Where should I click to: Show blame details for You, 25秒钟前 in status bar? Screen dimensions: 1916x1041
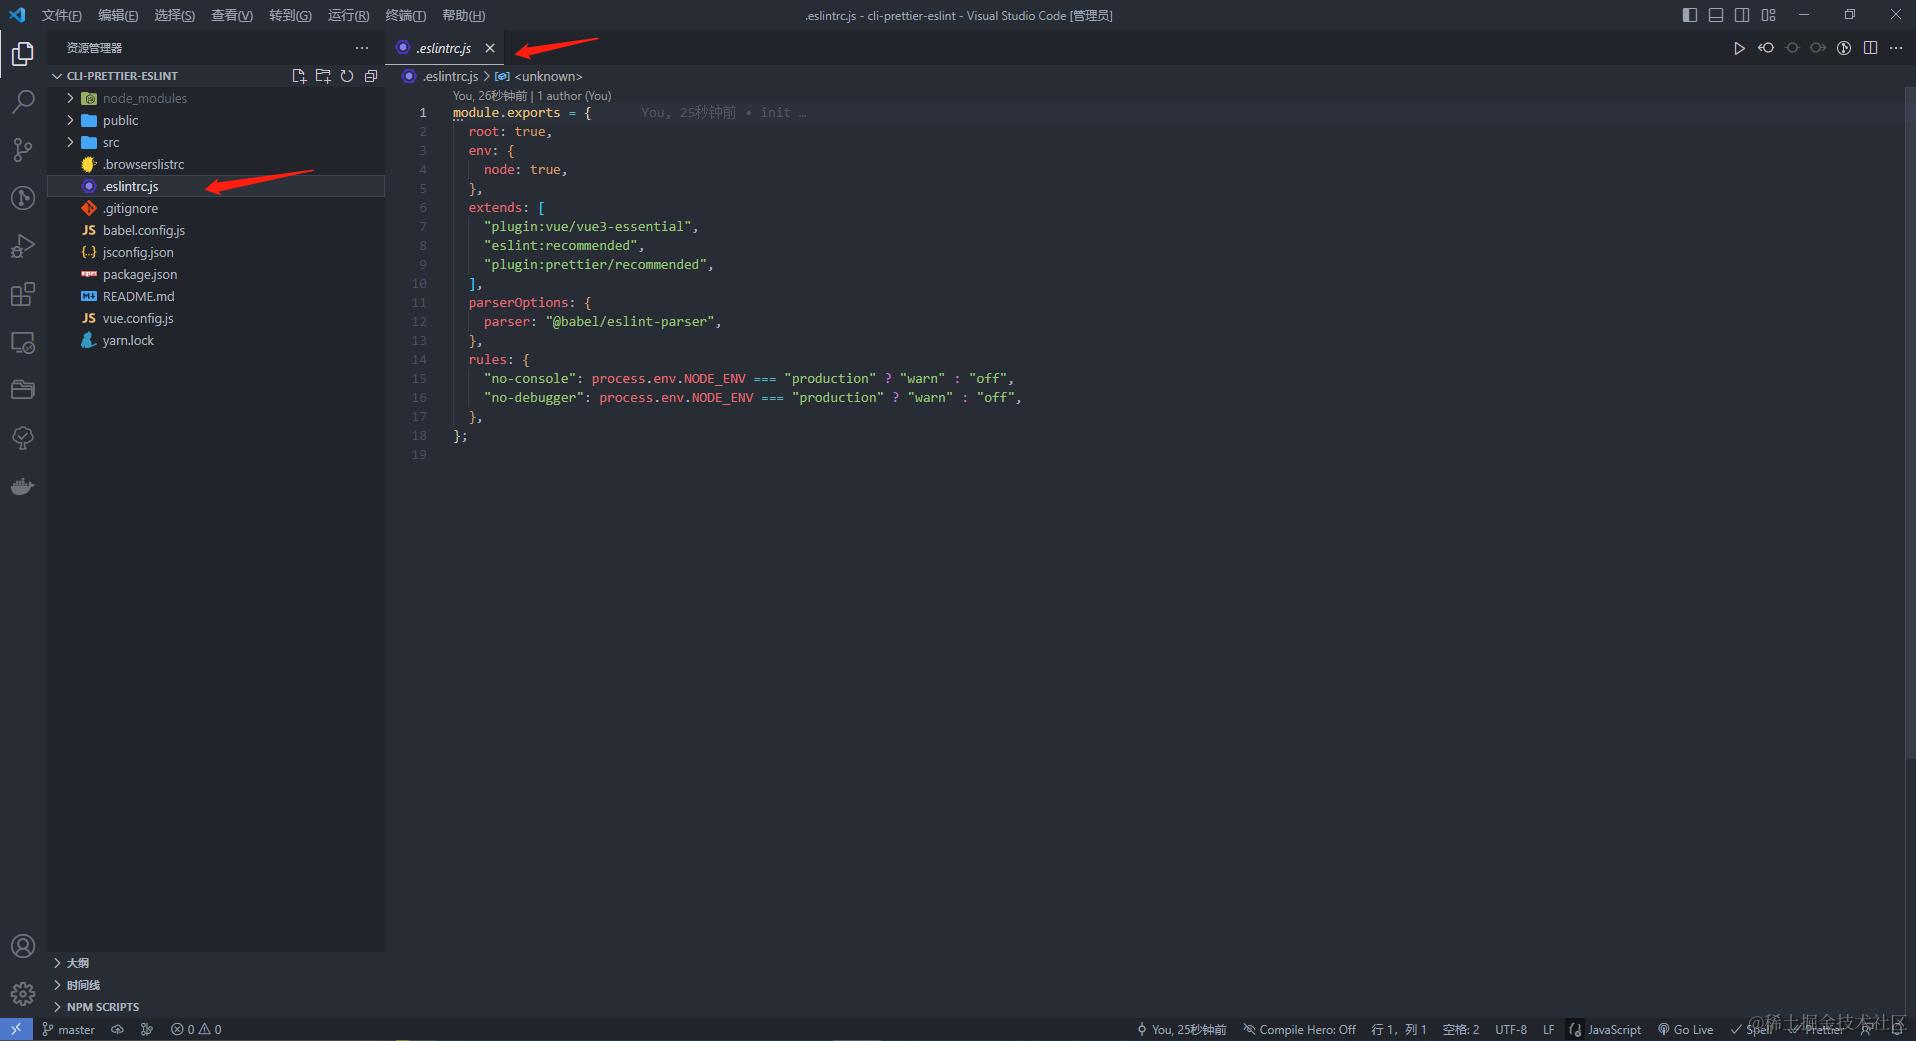[1182, 1029]
